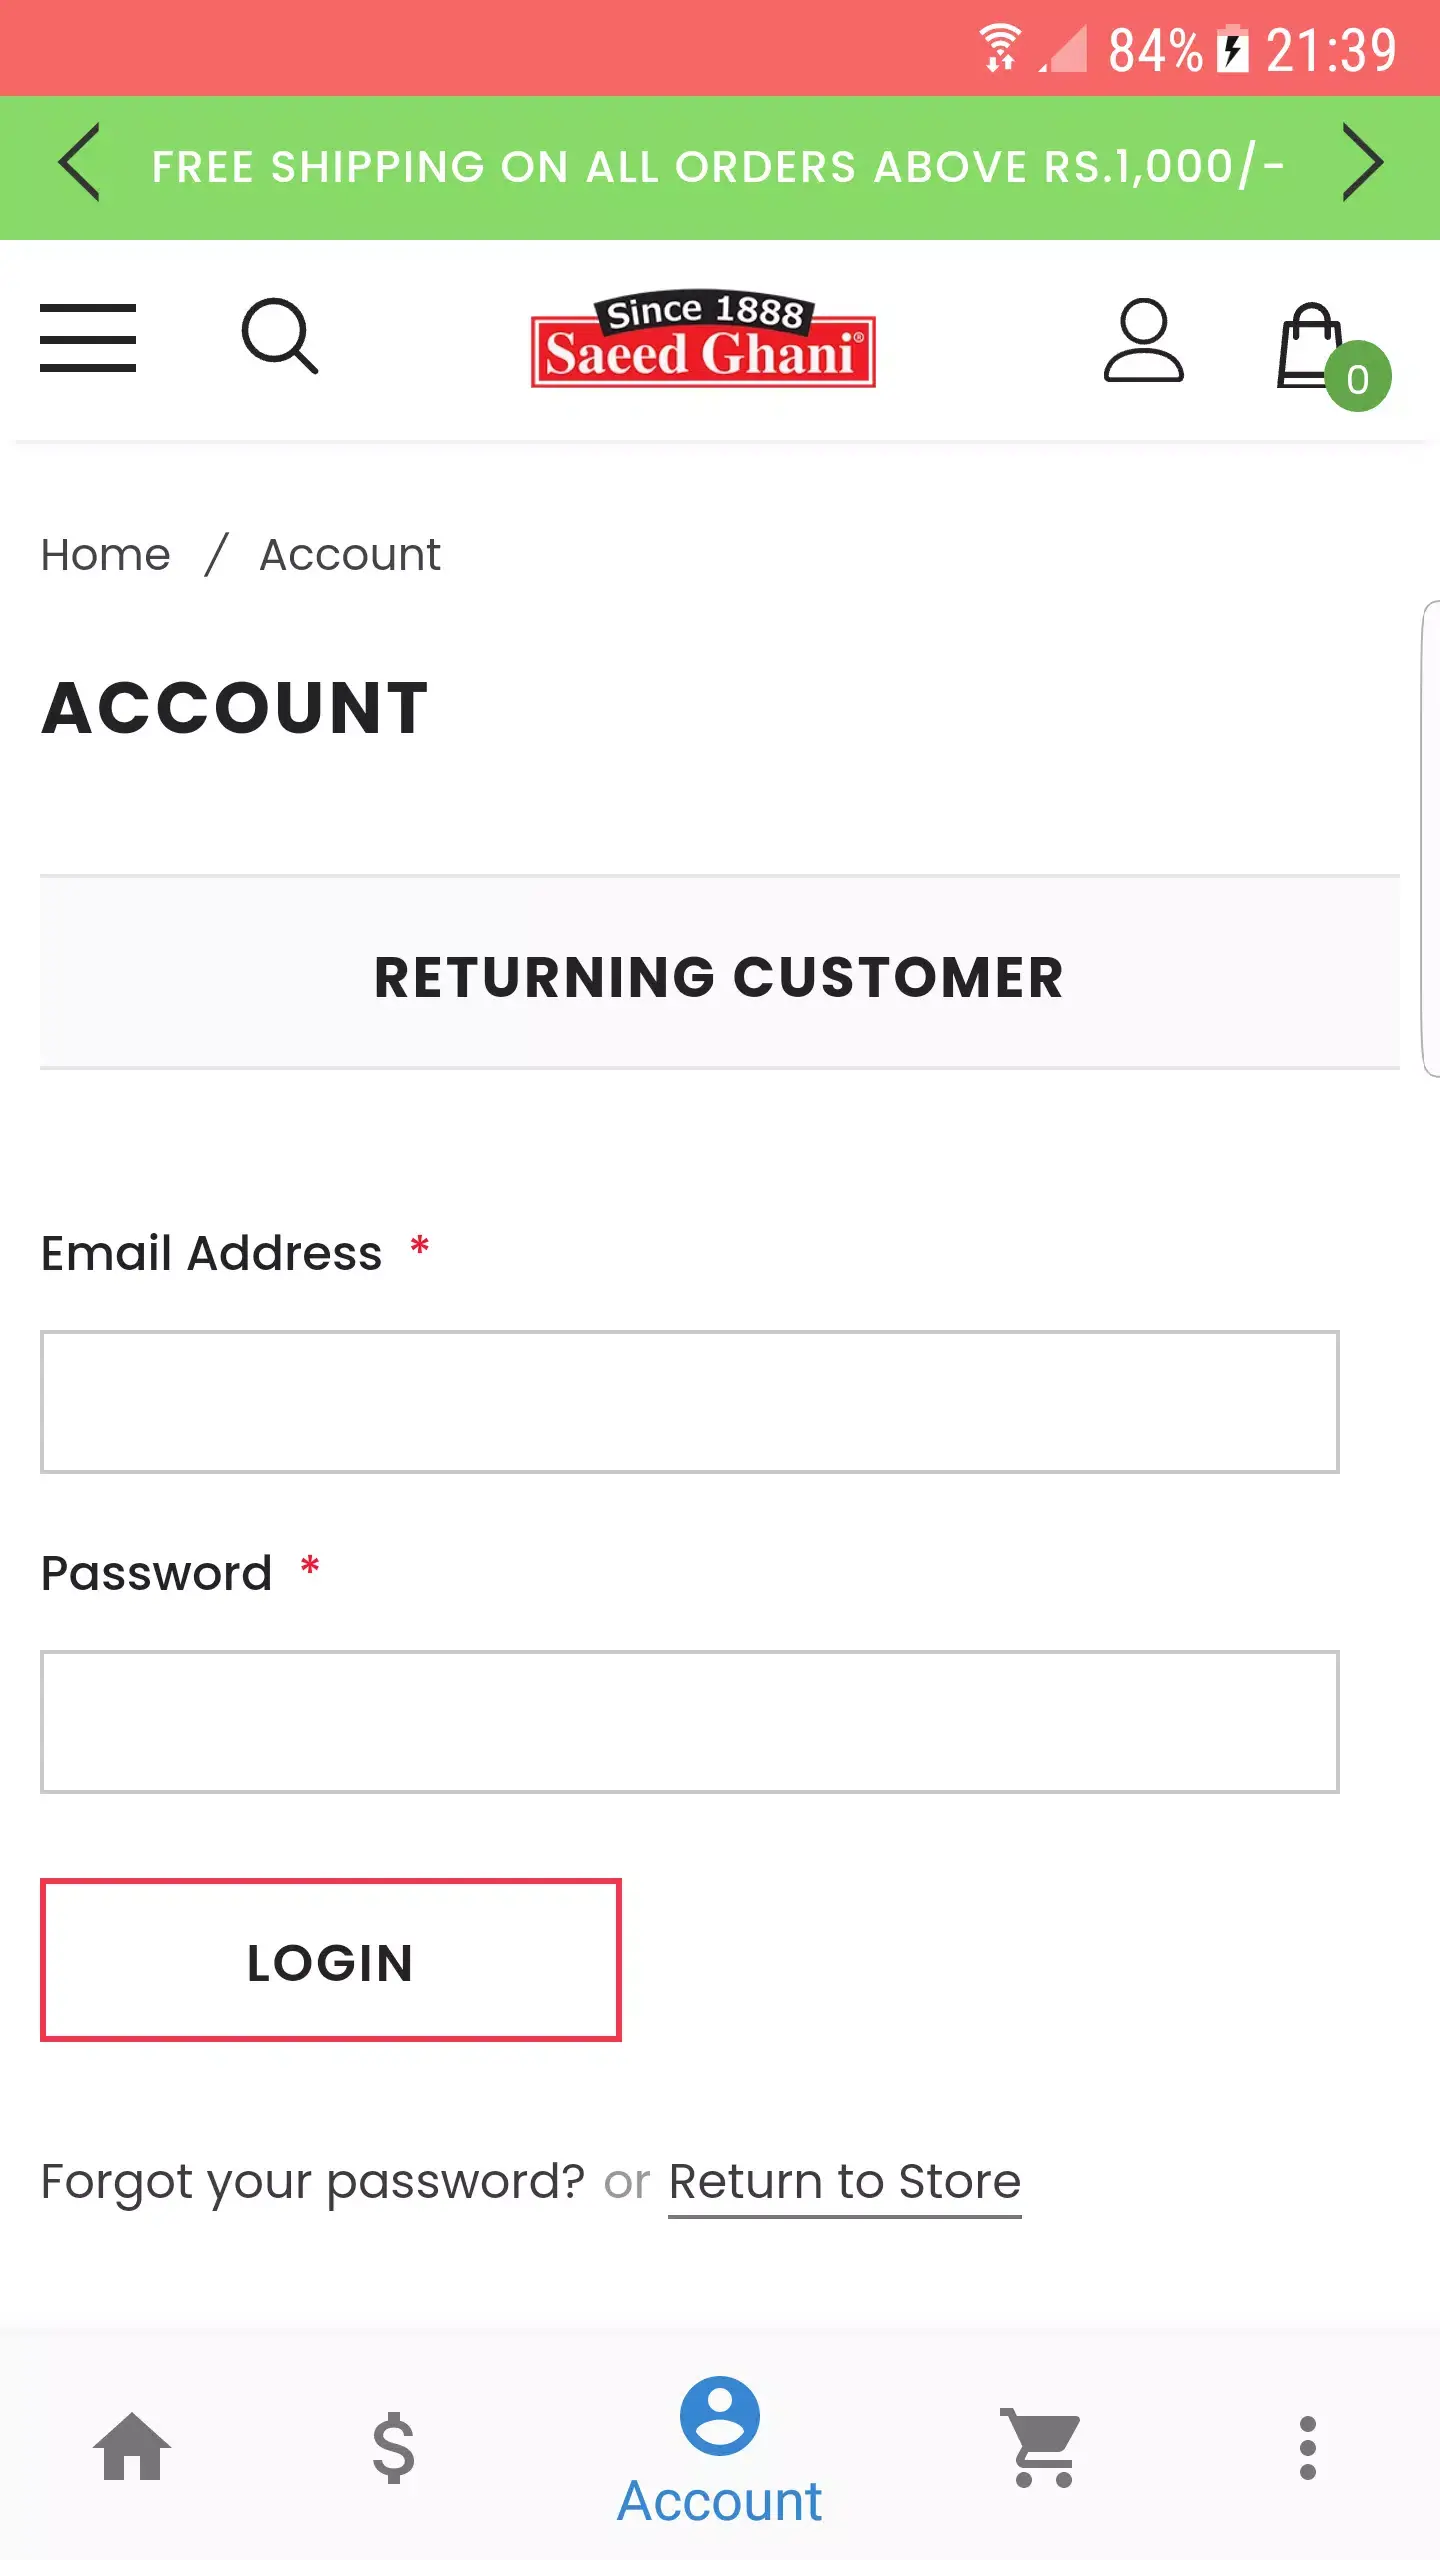Image resolution: width=1440 pixels, height=2560 pixels.
Task: Open the cart tab in bottom navigation
Action: coord(1041,2447)
